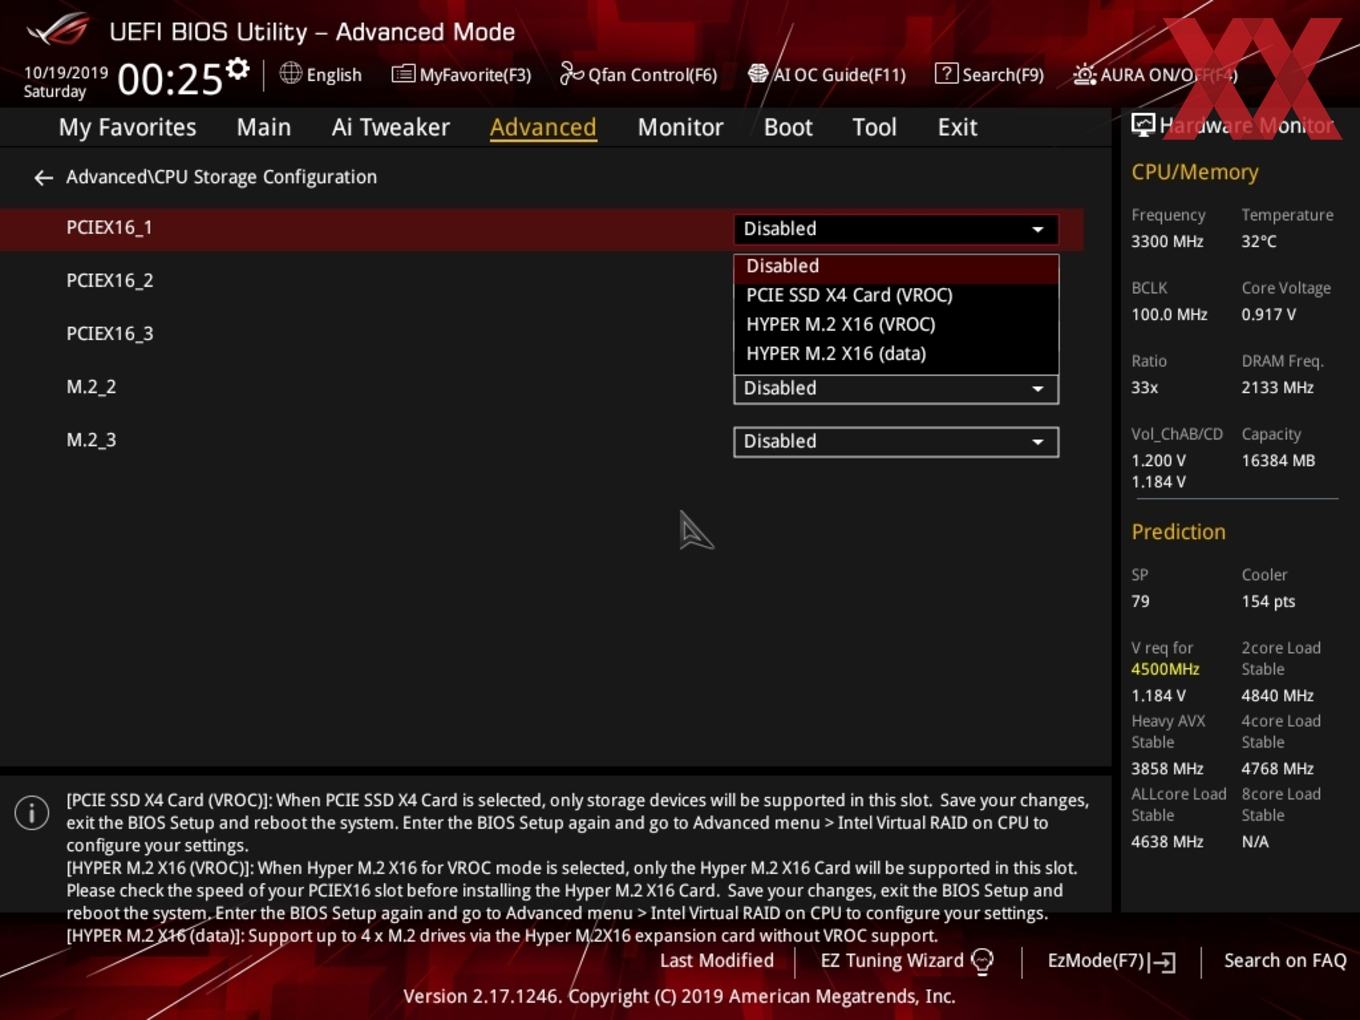The width and height of the screenshot is (1360, 1020).
Task: Open the Exit tab
Action: 957,127
